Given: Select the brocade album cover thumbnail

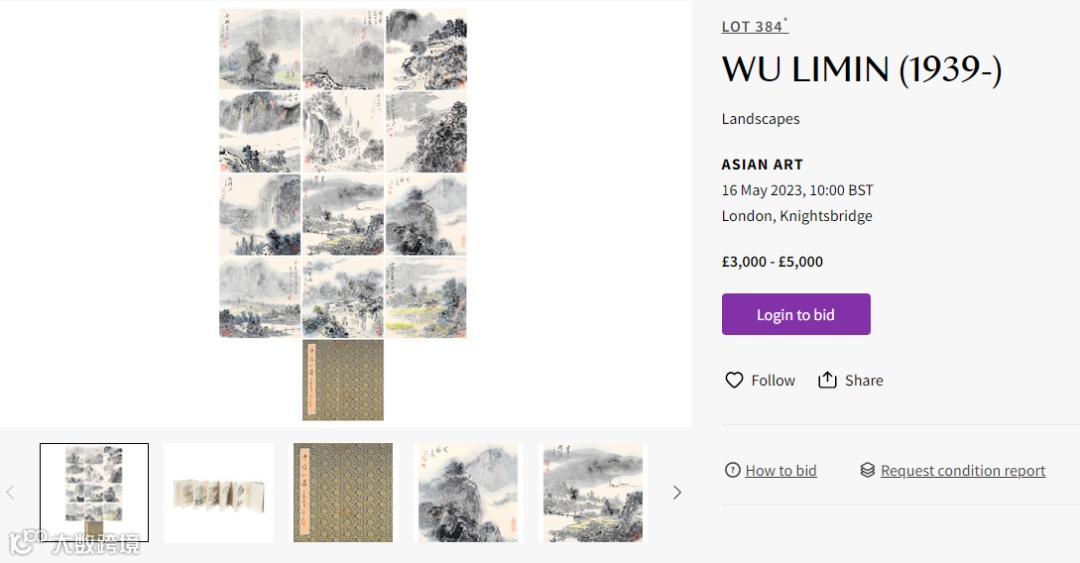Looking at the screenshot, I should click(x=343, y=492).
